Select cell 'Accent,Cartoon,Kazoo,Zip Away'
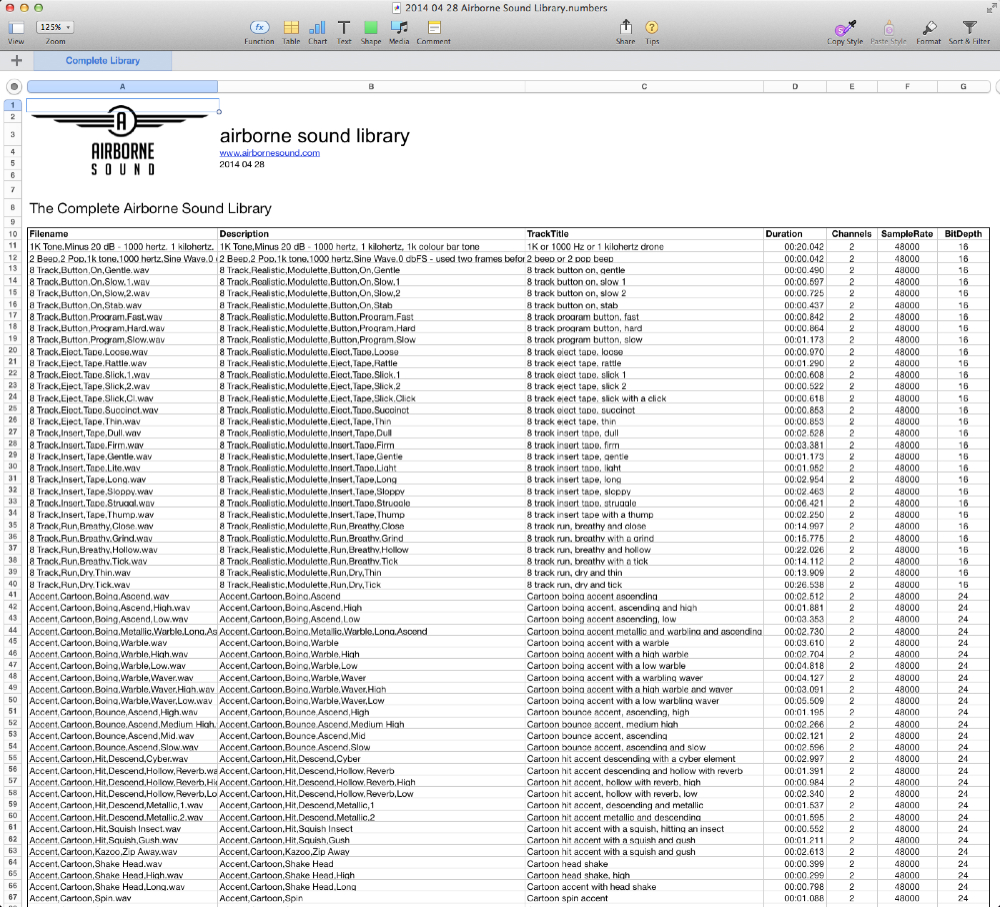Viewport: 1000px width, 907px height. click(x=371, y=852)
